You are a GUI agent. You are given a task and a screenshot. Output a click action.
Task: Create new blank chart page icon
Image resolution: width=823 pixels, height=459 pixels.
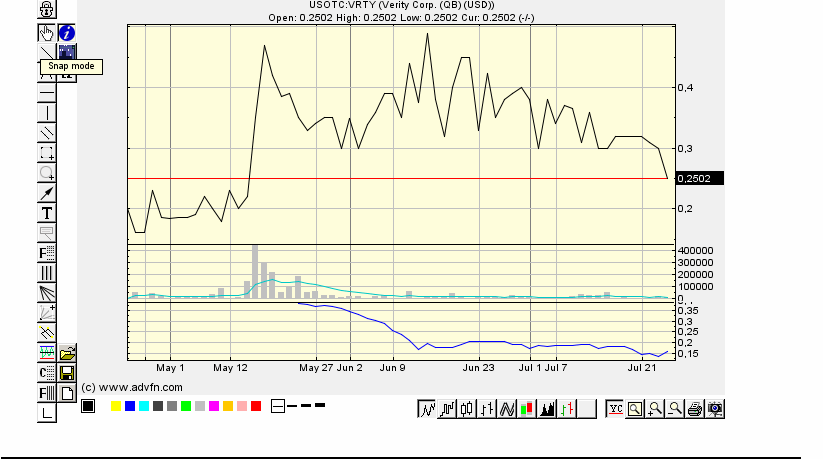[x=67, y=393]
